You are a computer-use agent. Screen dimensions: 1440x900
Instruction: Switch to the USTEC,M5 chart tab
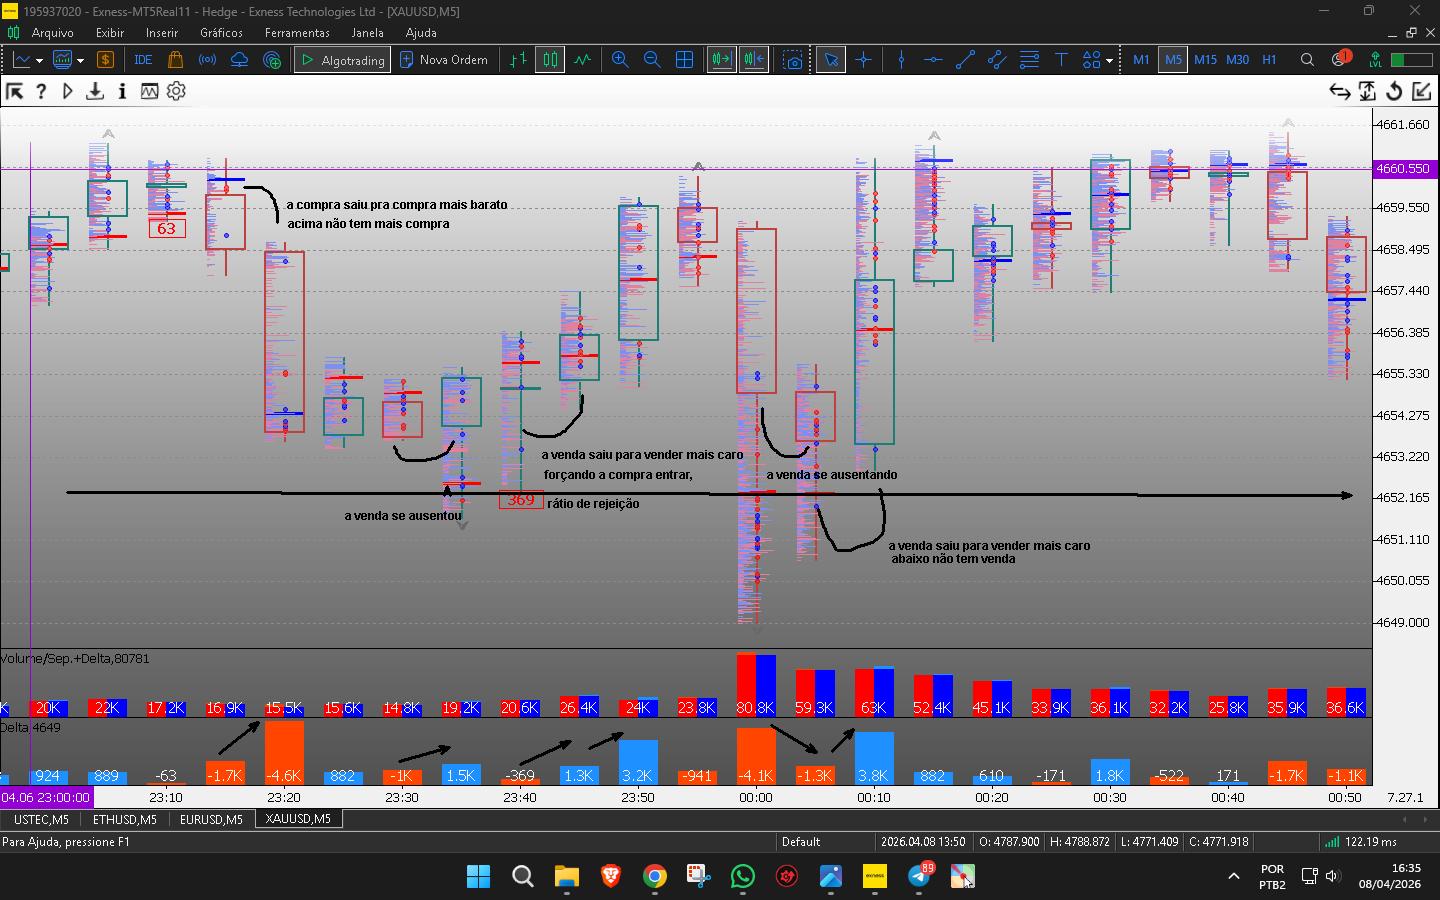point(41,819)
